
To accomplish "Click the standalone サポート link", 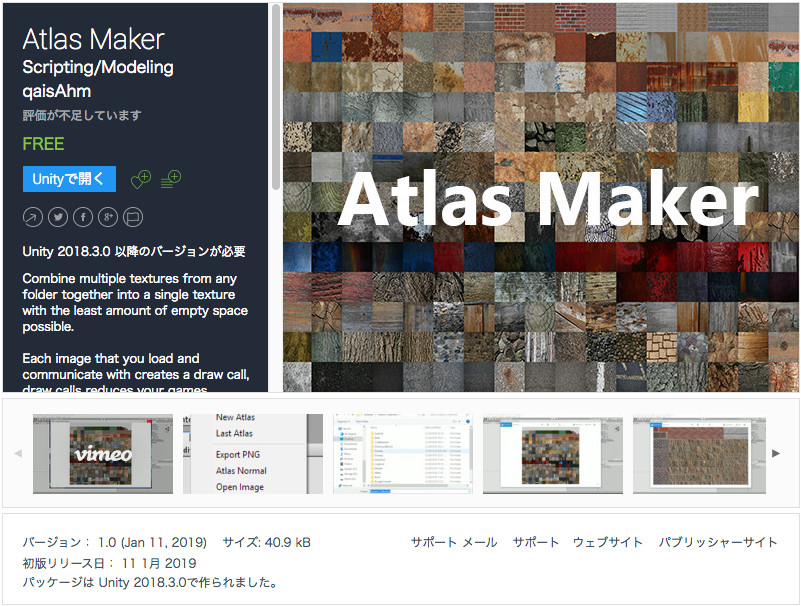I will tap(535, 542).
